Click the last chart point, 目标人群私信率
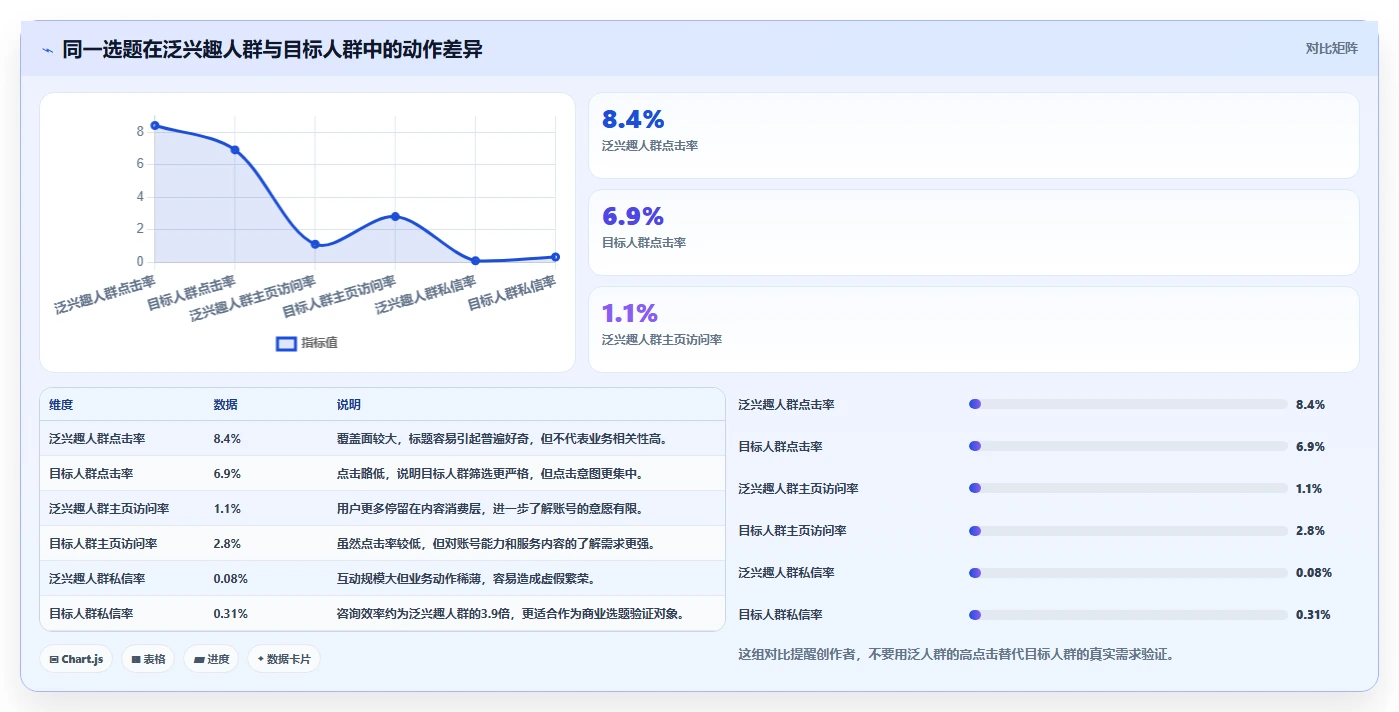This screenshot has width=1399, height=712. tap(555, 257)
